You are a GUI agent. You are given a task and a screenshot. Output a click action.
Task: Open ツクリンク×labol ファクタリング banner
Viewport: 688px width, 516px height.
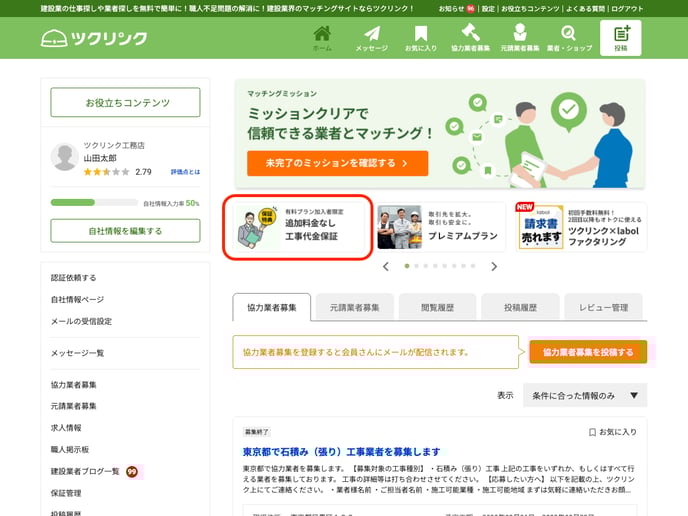[580, 227]
